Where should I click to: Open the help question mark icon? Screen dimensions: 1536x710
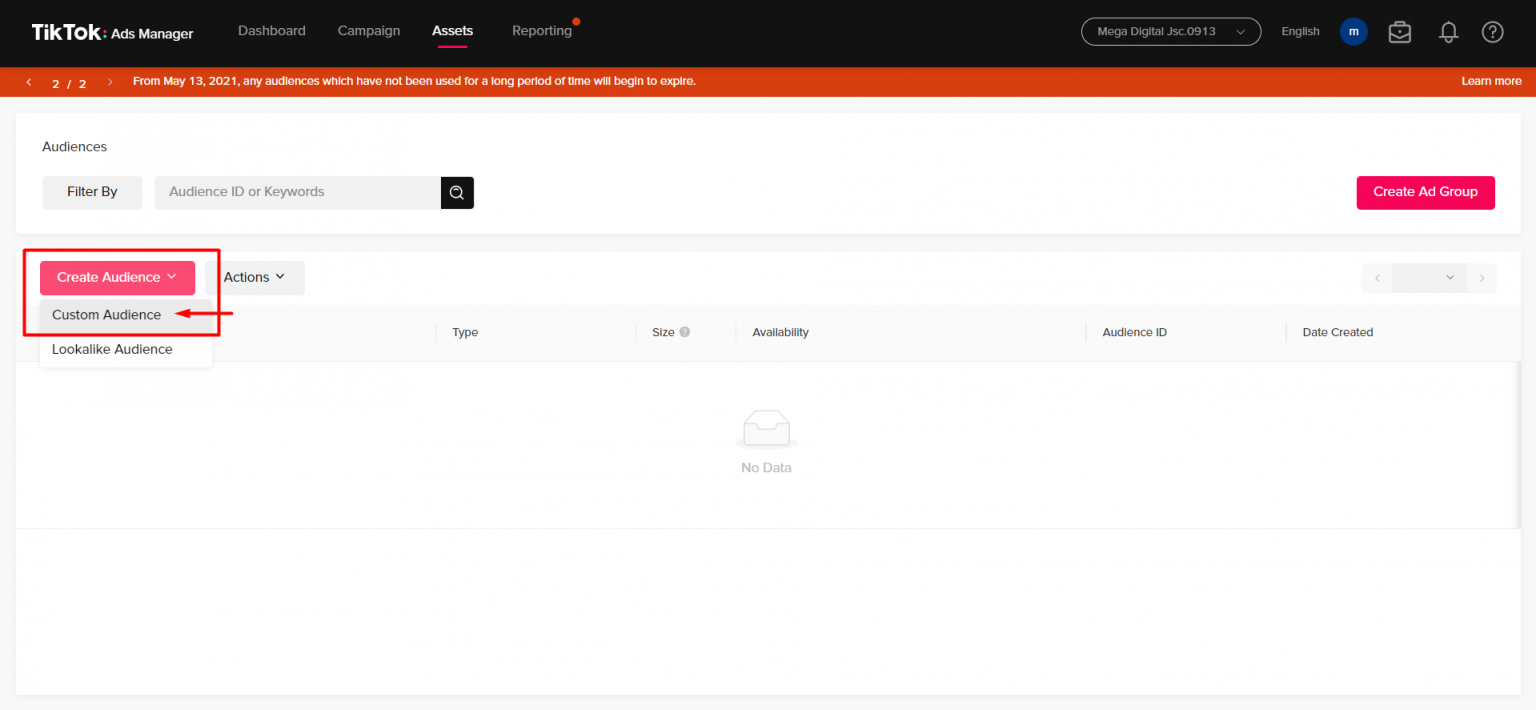(1492, 32)
